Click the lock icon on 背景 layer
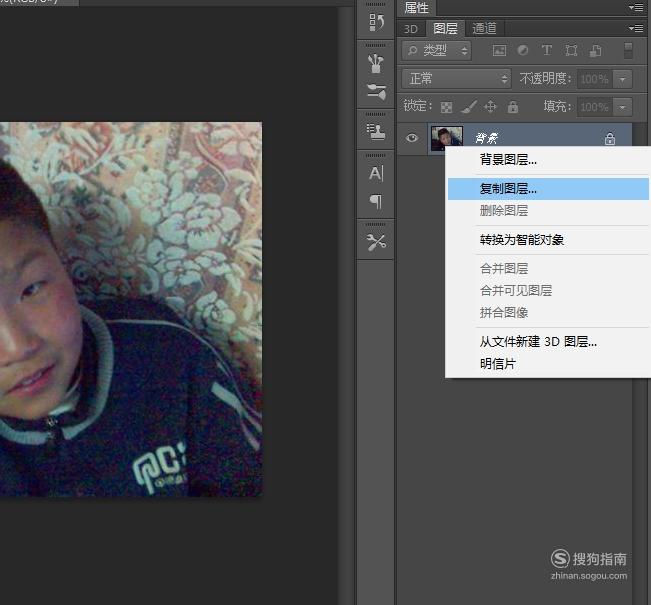Viewport: 651px width, 605px height. 609,138
